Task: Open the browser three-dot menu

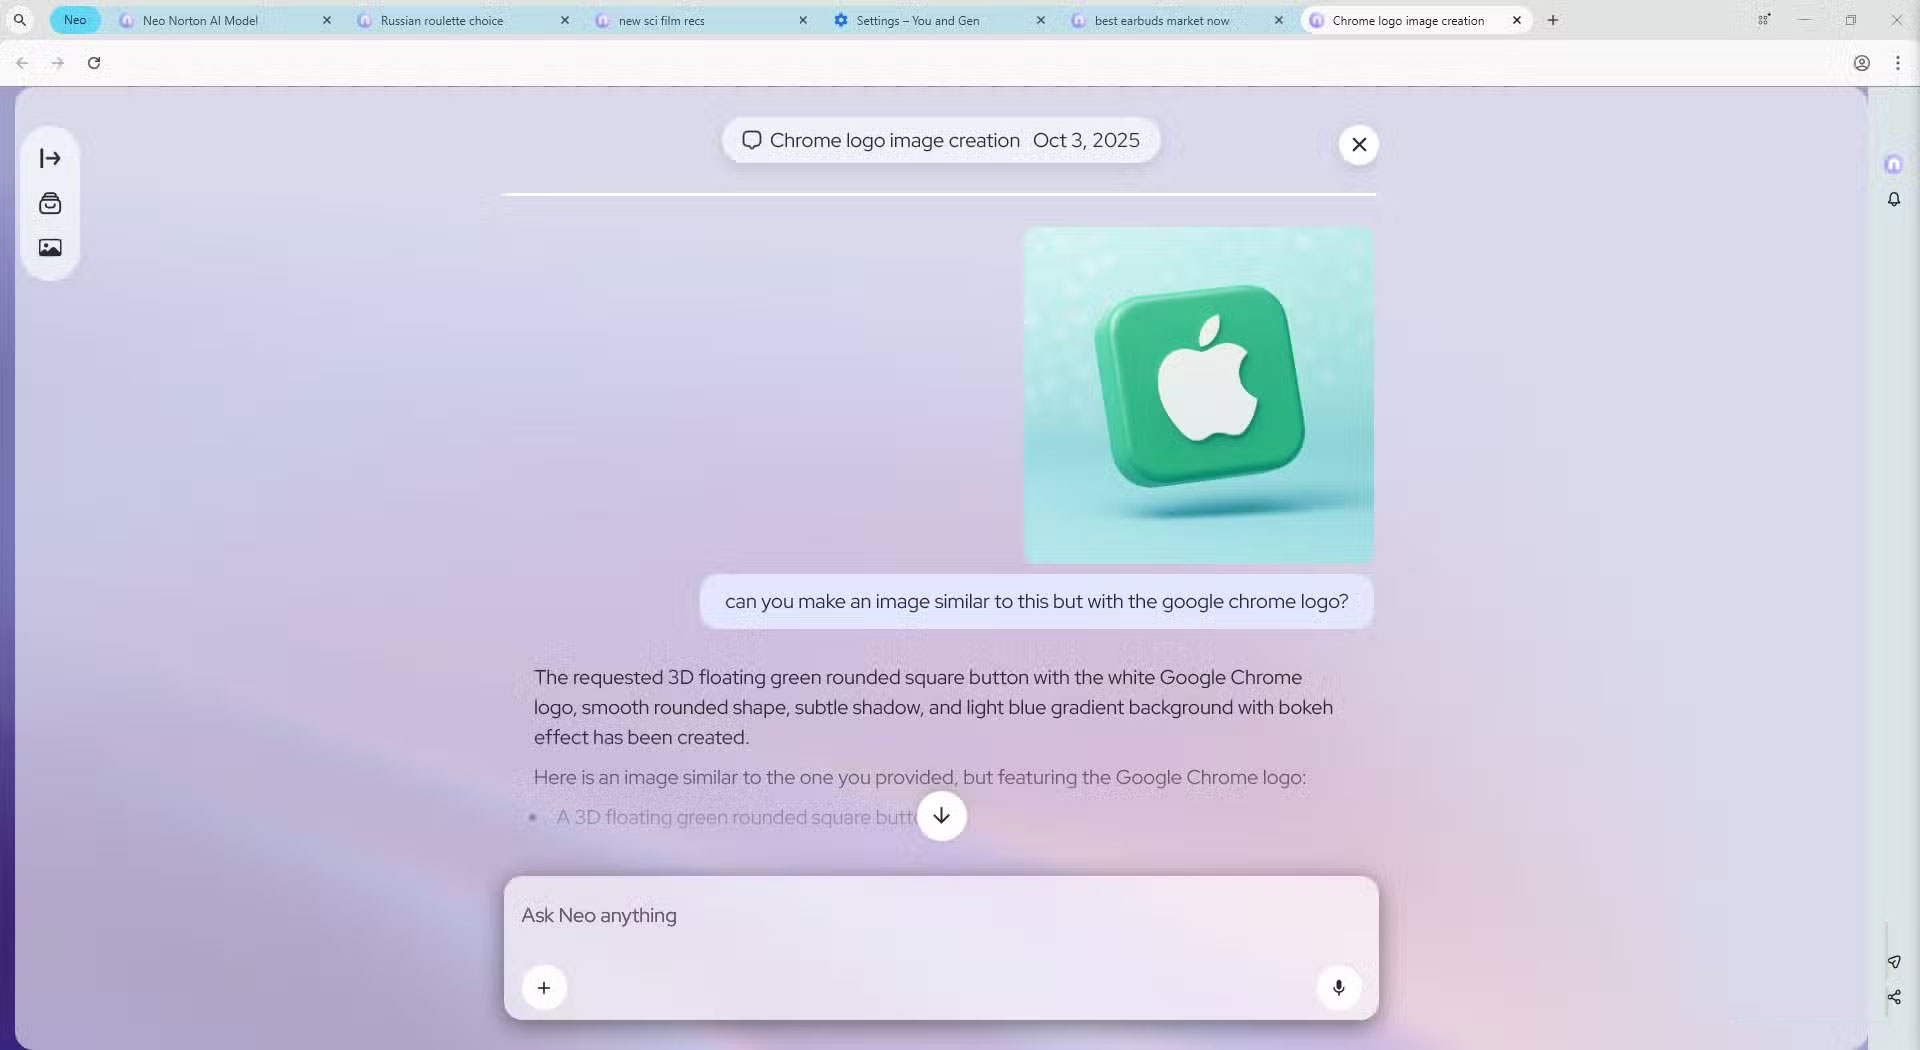Action: 1898,63
